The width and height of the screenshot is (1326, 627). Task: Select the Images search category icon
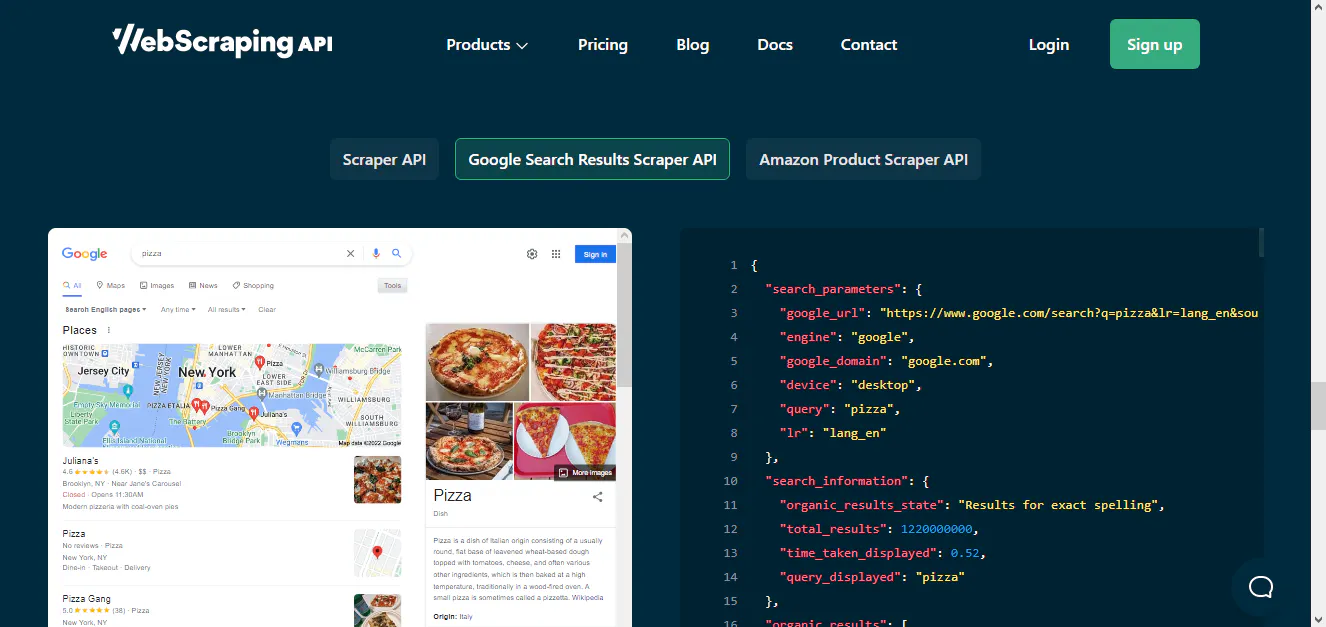point(142,285)
